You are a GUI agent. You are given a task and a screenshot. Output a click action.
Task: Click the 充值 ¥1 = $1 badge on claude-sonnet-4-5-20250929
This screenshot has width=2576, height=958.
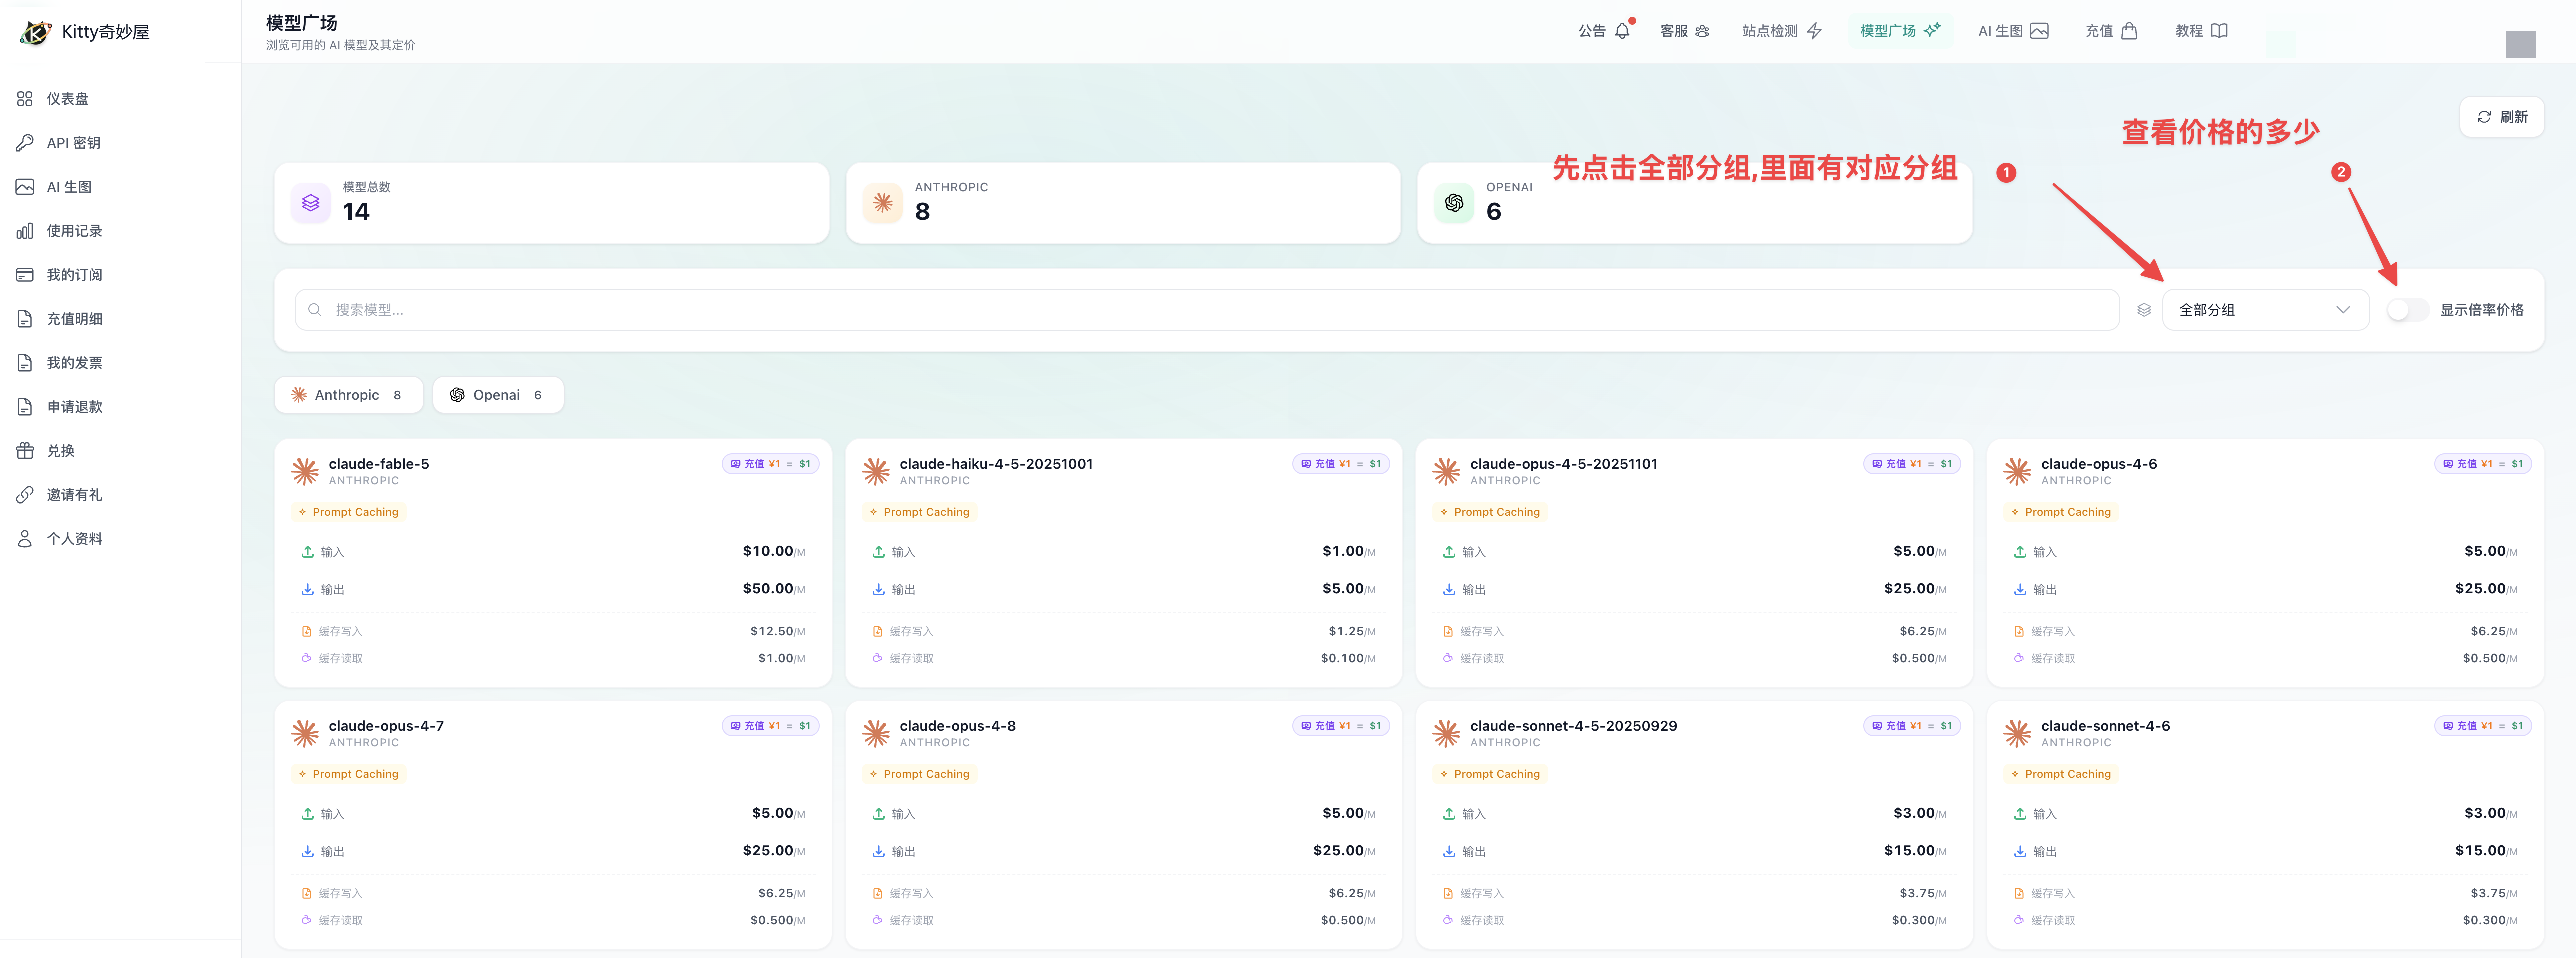pos(1911,726)
